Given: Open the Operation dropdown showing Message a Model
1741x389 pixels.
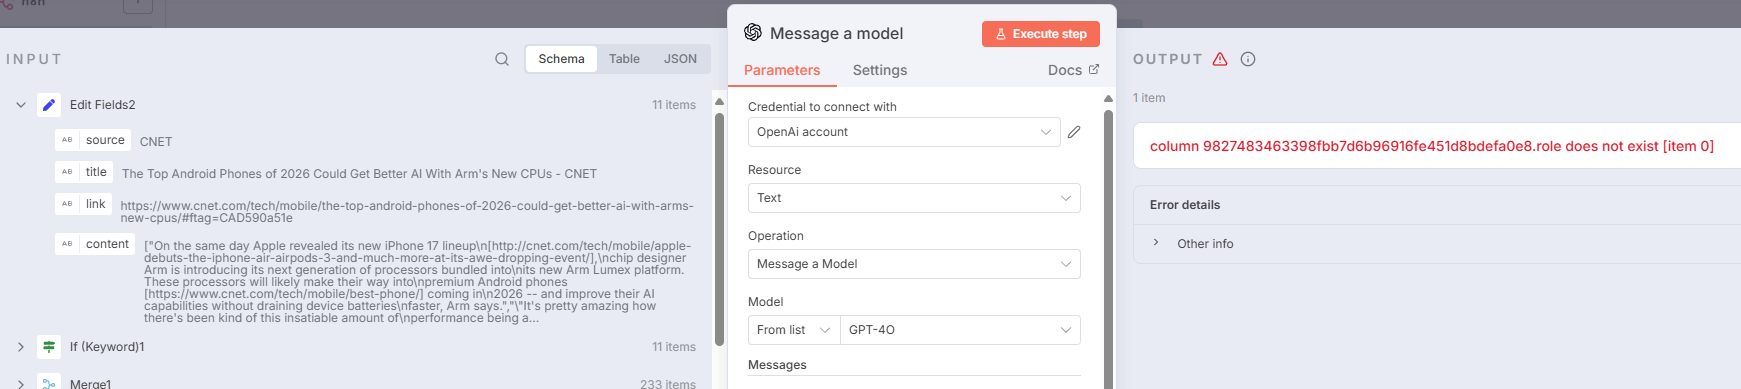Looking at the screenshot, I should [x=914, y=264].
